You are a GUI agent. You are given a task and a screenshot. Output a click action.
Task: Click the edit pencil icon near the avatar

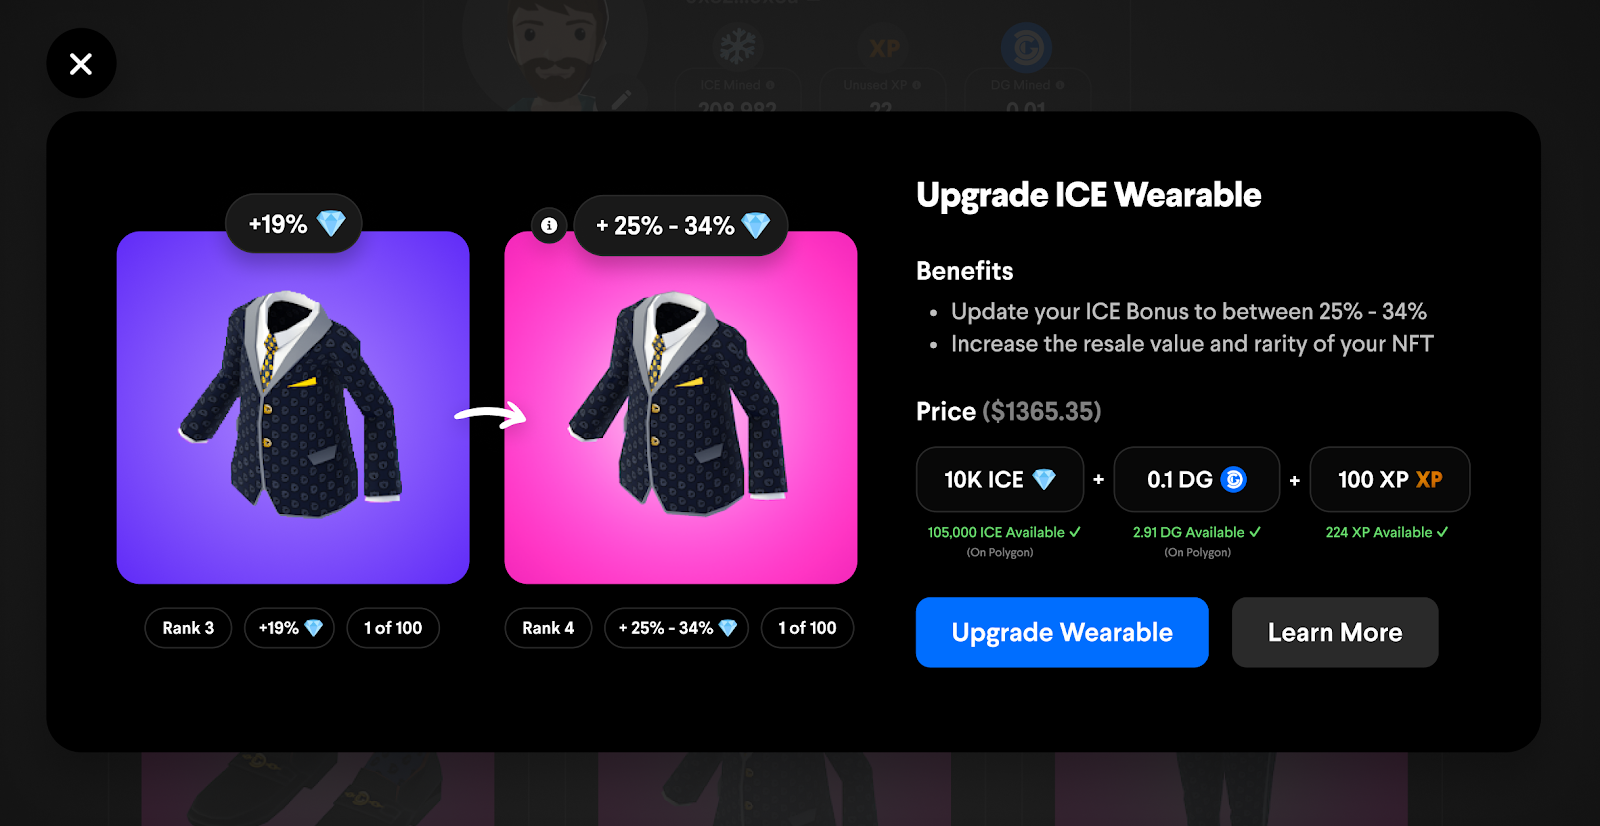(622, 99)
